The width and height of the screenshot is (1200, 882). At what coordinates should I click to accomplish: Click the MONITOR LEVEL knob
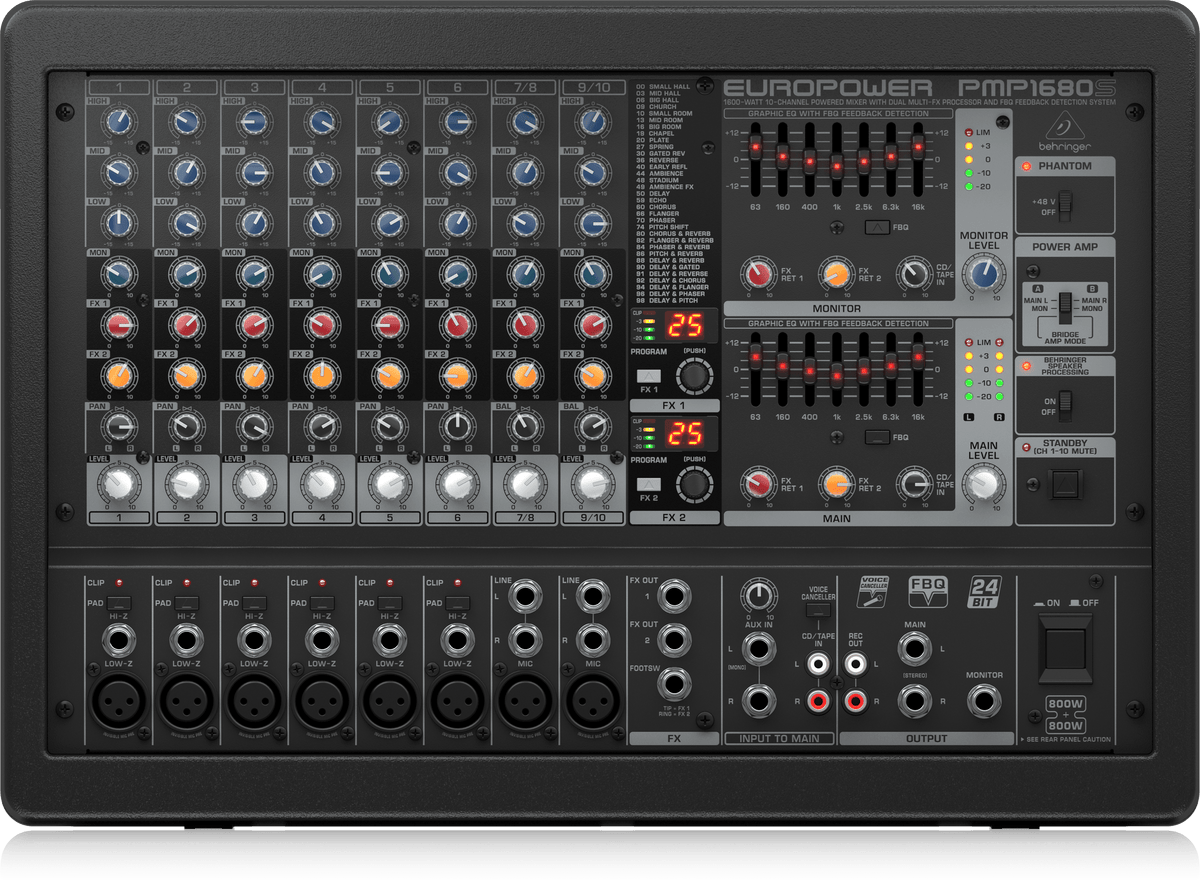[x=984, y=274]
